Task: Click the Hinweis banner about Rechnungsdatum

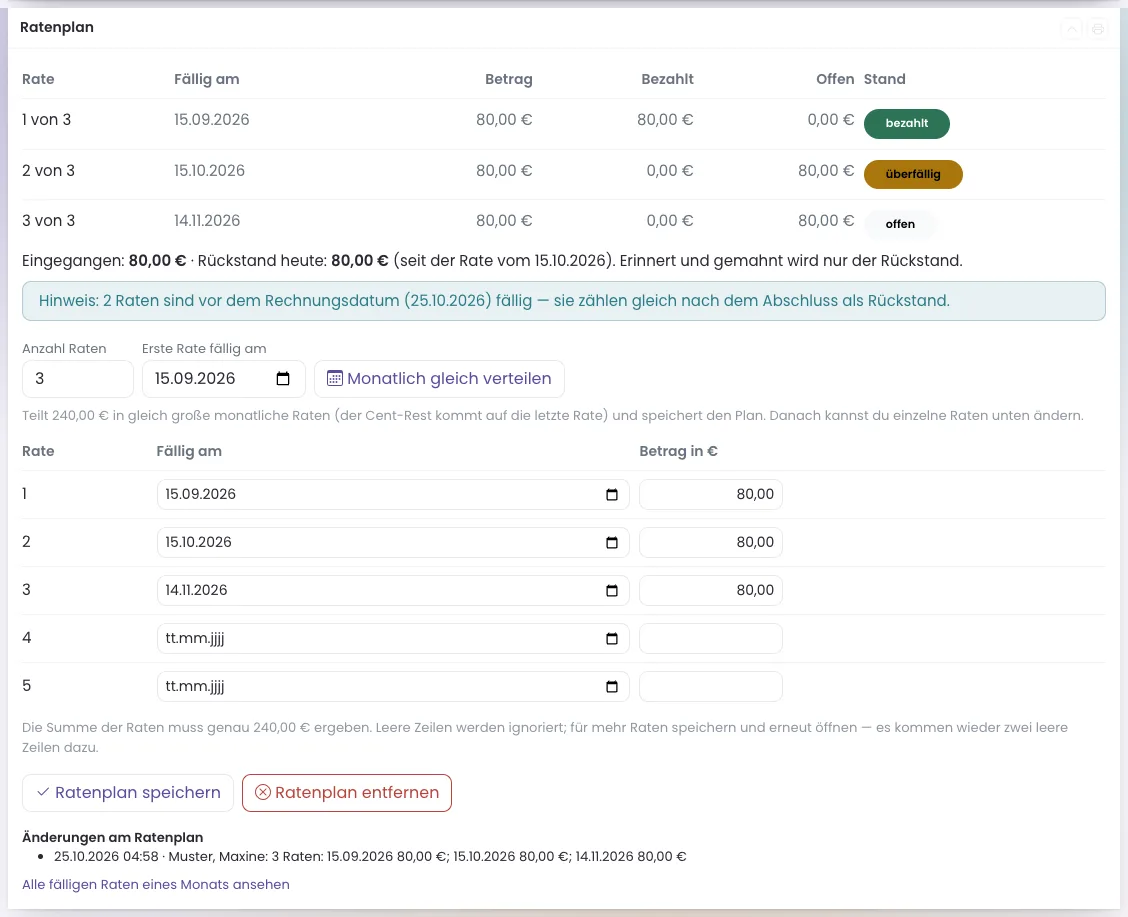Action: tap(564, 301)
